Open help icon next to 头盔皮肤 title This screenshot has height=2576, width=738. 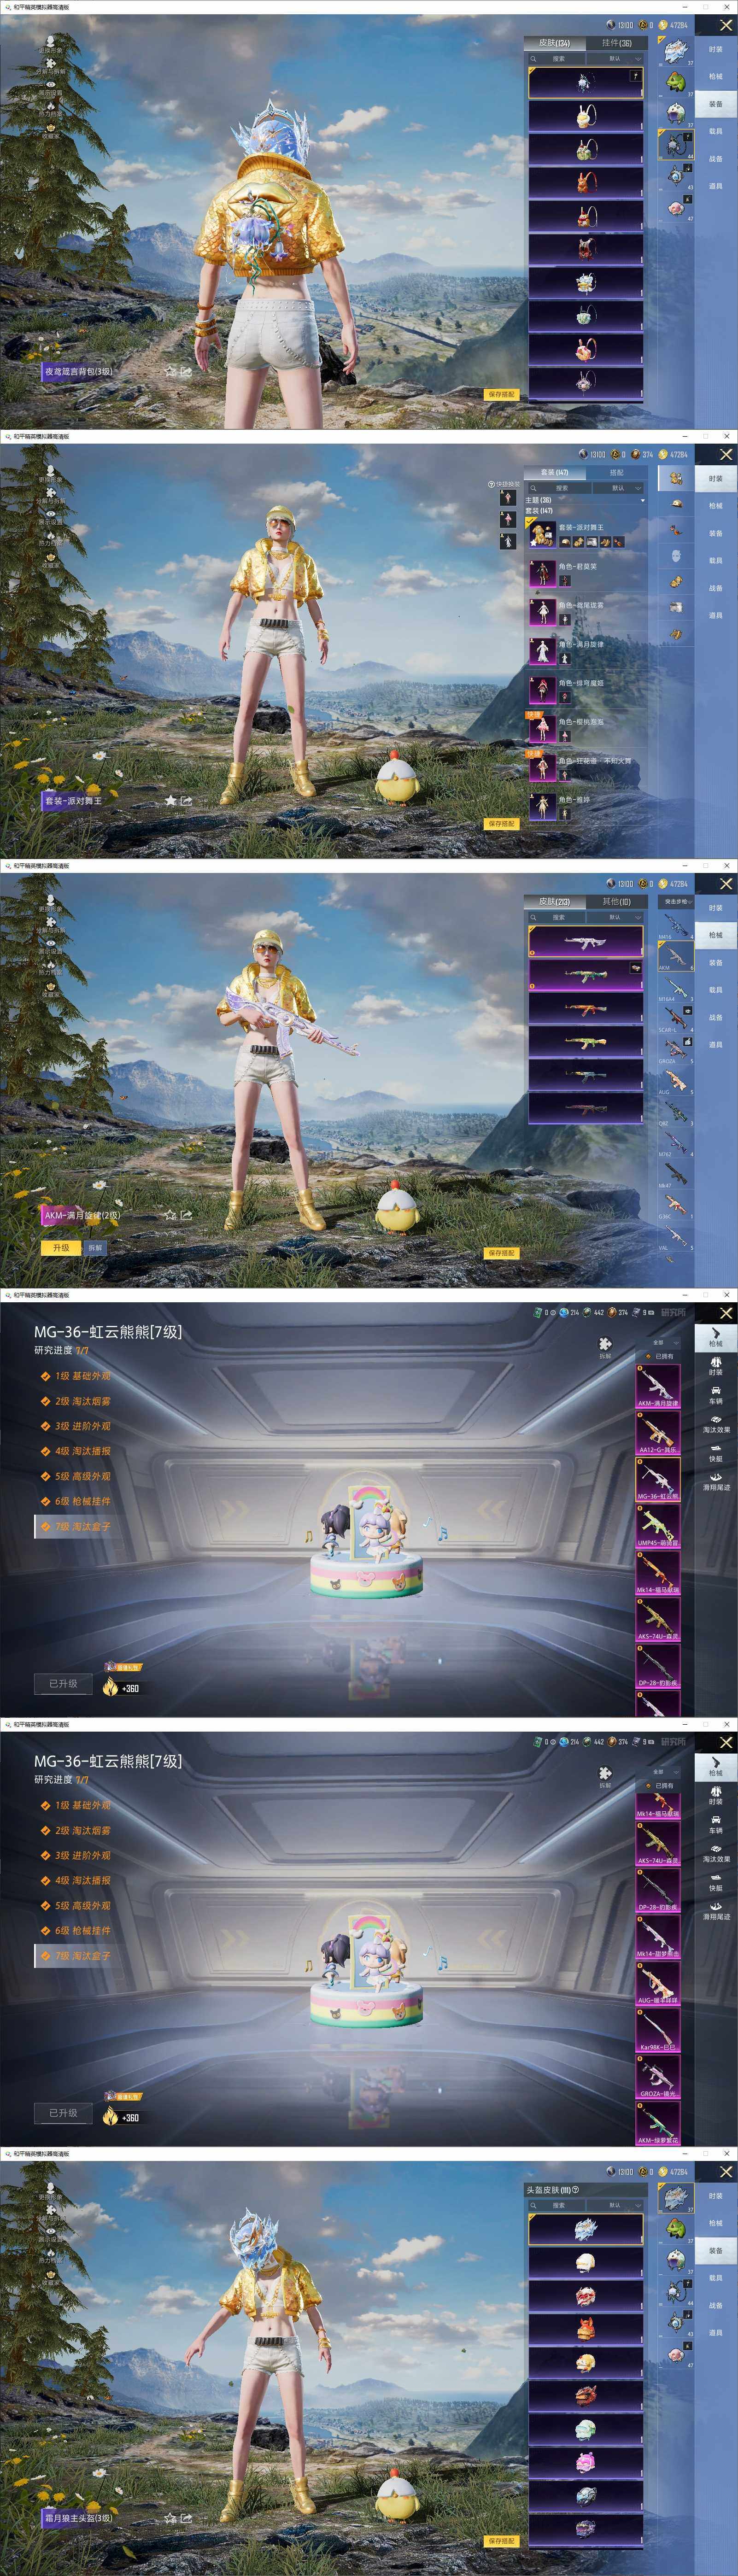(575, 2190)
